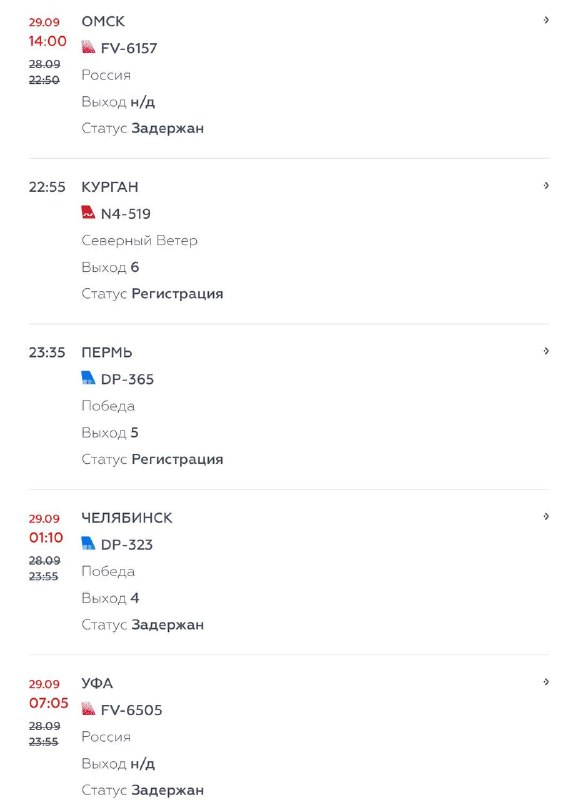Click the Rossiya logo beside FV-6505

88,709
